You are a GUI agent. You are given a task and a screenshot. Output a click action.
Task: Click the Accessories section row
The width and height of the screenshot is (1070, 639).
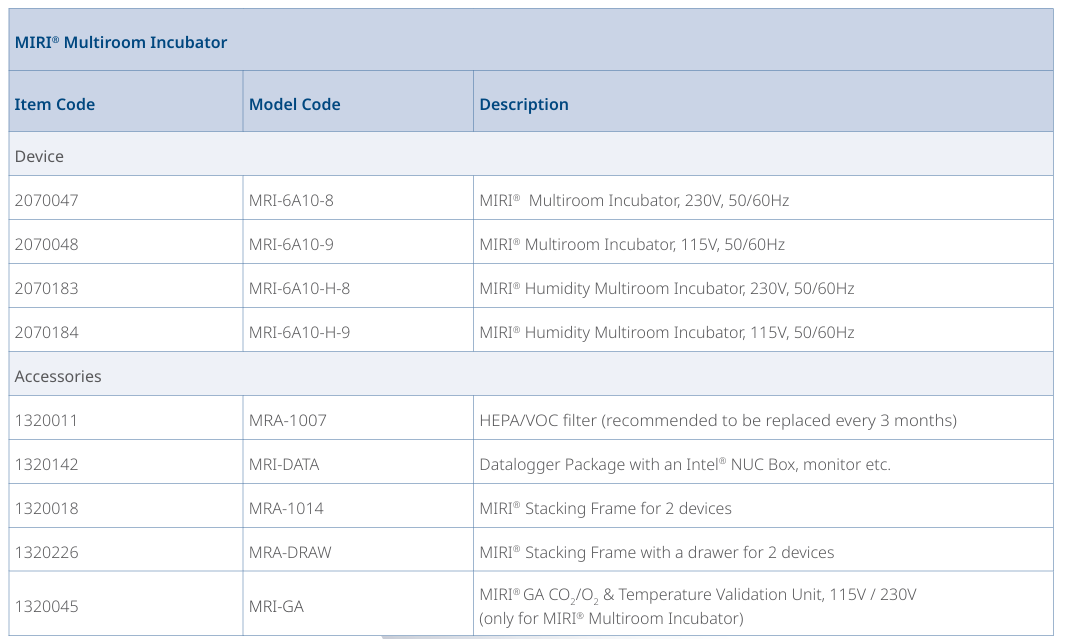tap(58, 376)
